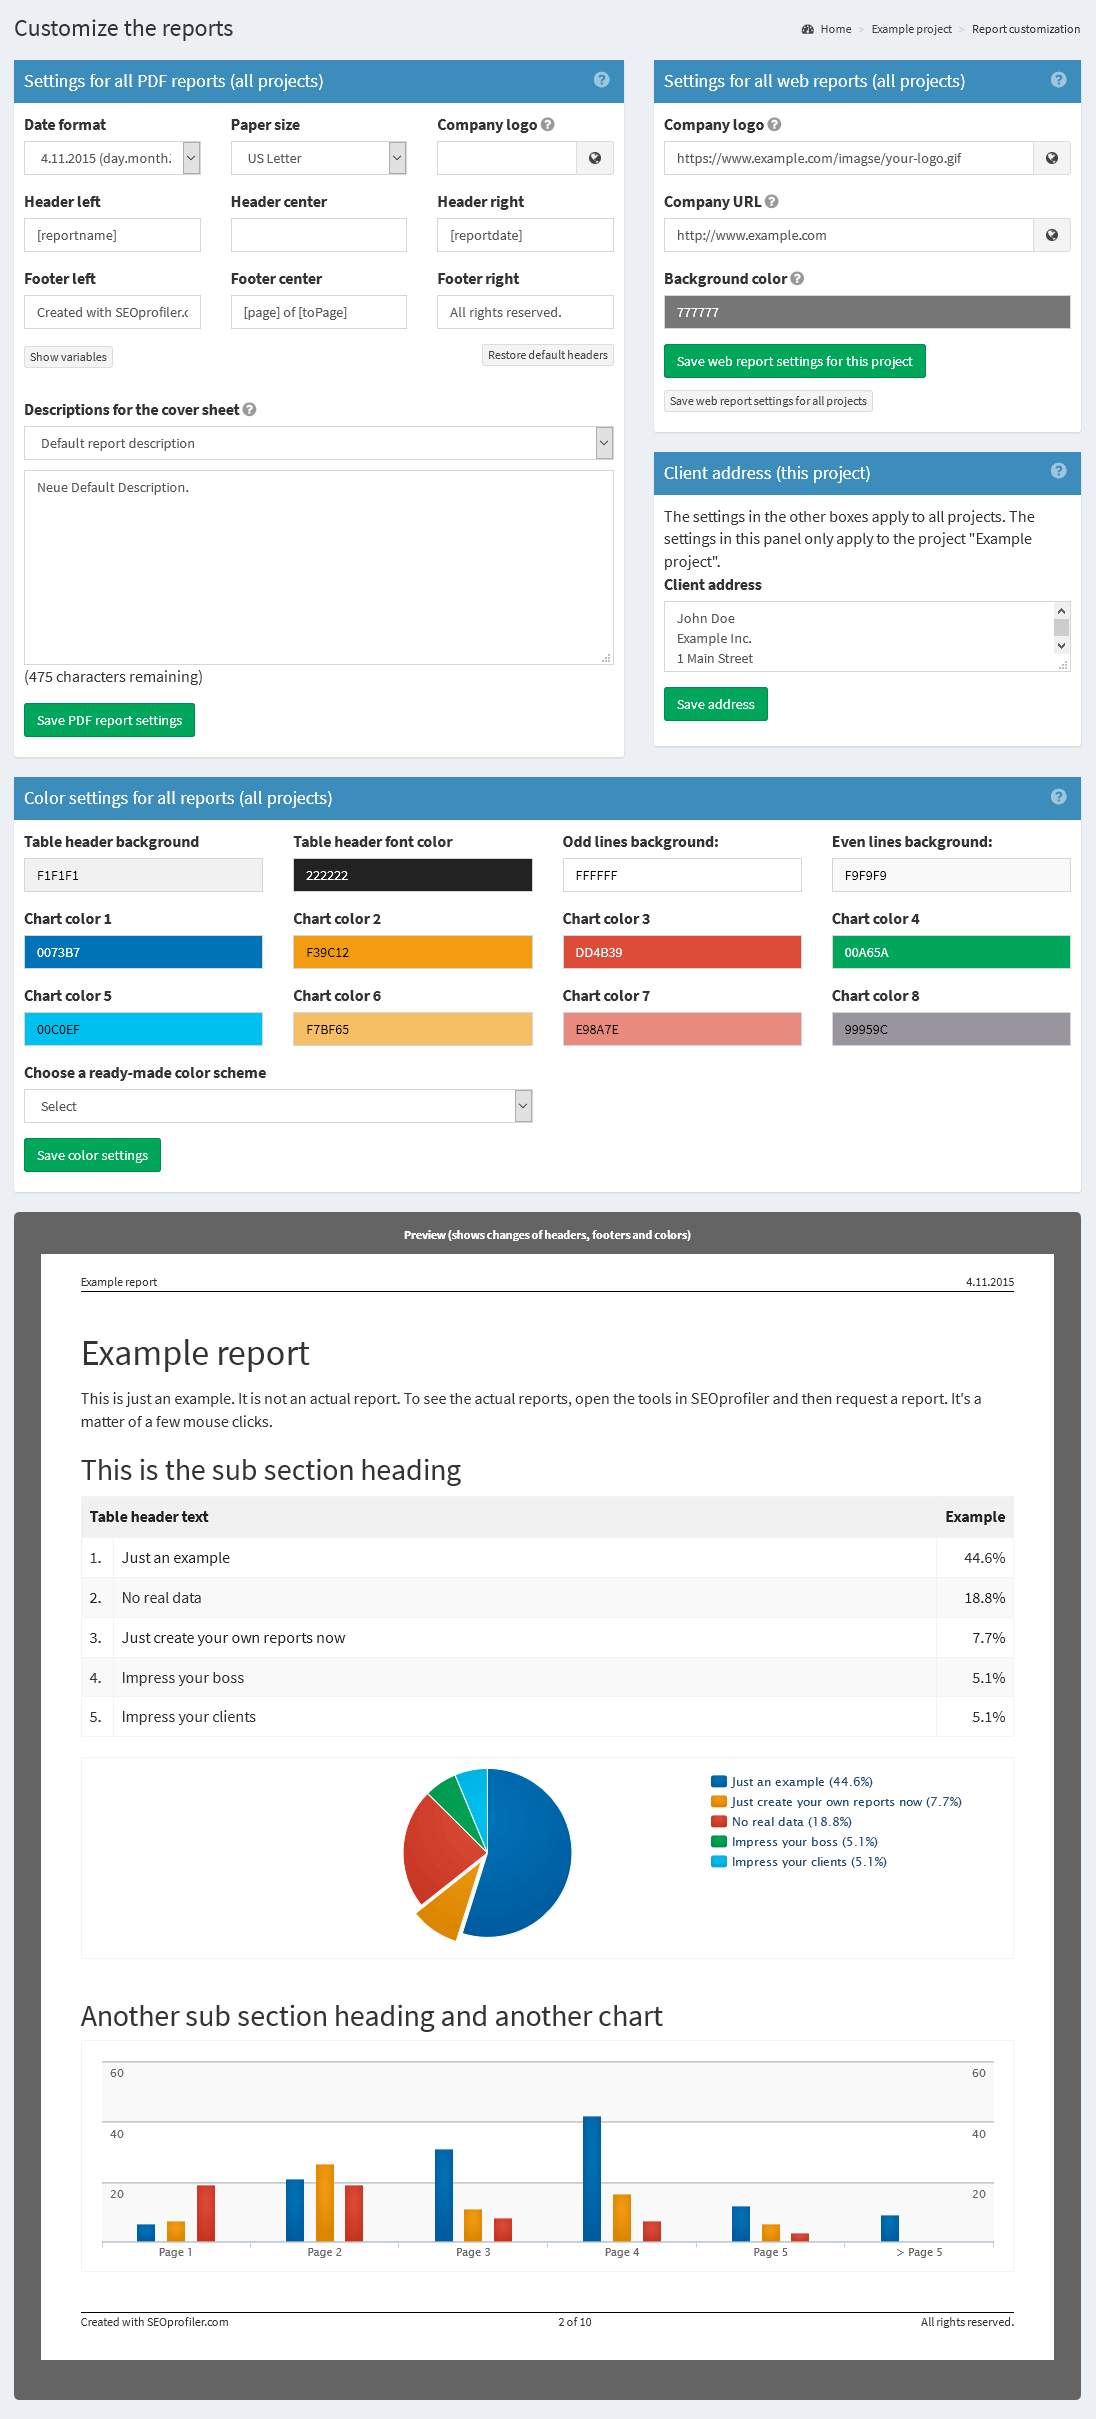Open the Default report description dropdown
This screenshot has height=2419, width=1096.
tap(318, 443)
